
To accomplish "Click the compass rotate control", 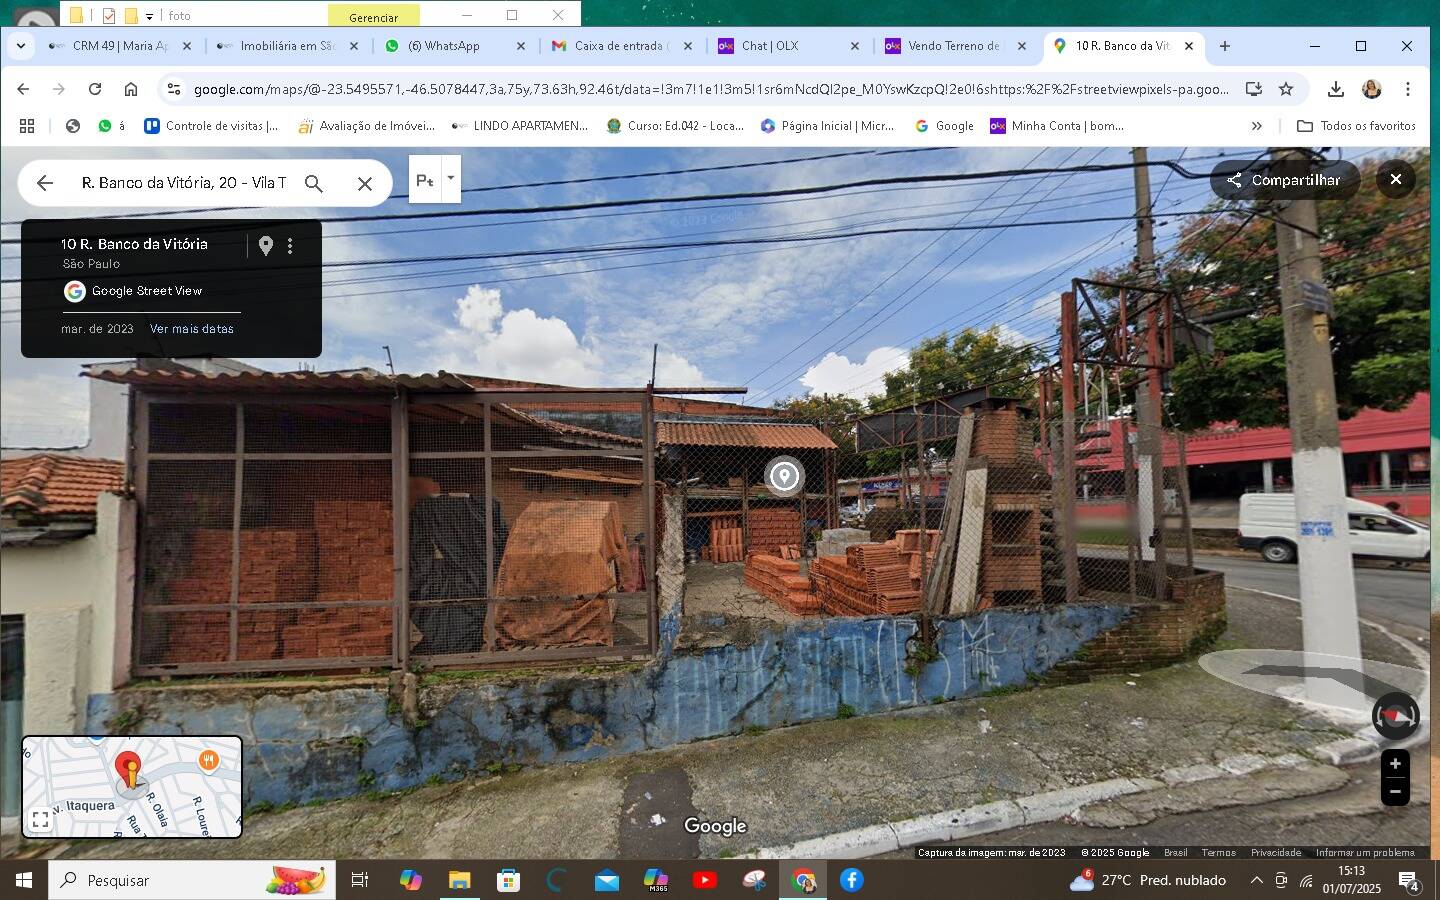I will (x=1395, y=716).
